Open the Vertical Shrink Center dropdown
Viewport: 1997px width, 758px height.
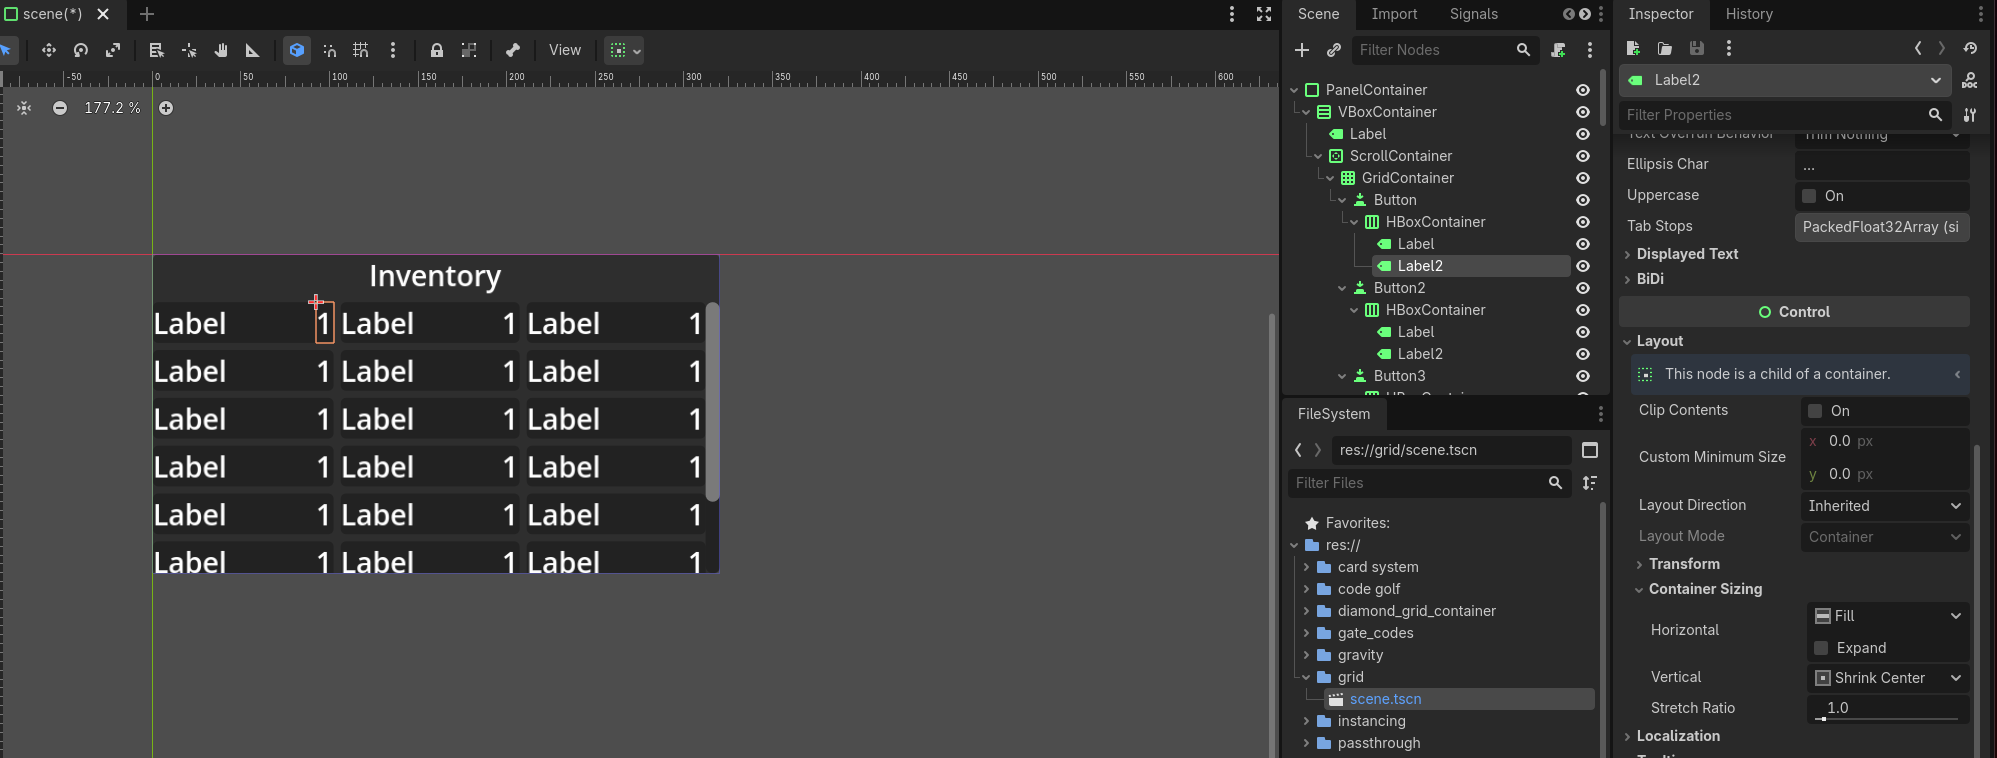coord(1887,678)
